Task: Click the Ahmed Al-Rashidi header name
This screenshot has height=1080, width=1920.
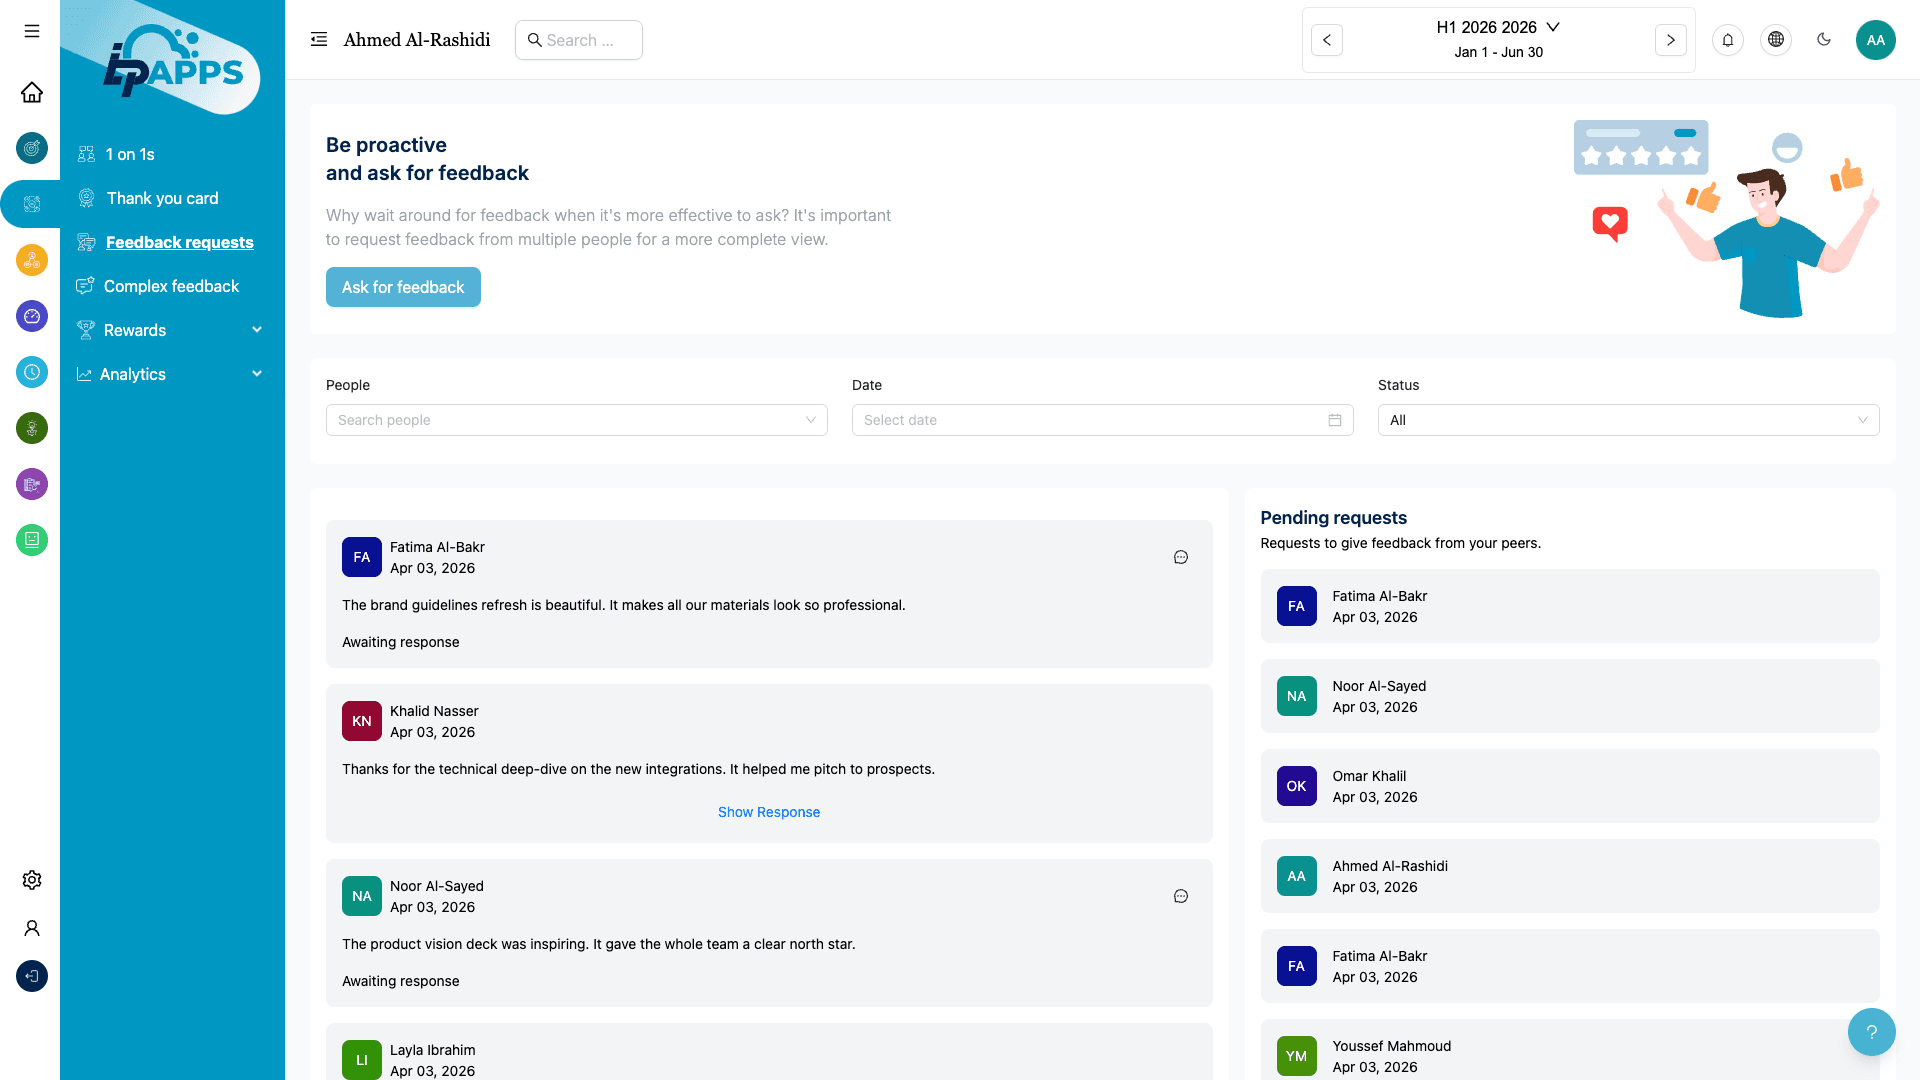Action: point(417,40)
